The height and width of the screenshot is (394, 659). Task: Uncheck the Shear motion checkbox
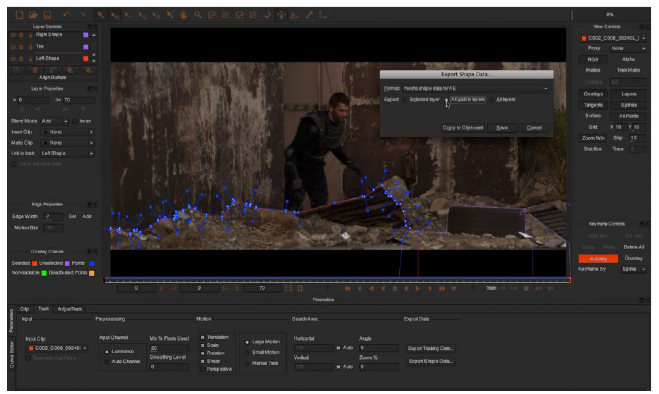click(x=203, y=361)
